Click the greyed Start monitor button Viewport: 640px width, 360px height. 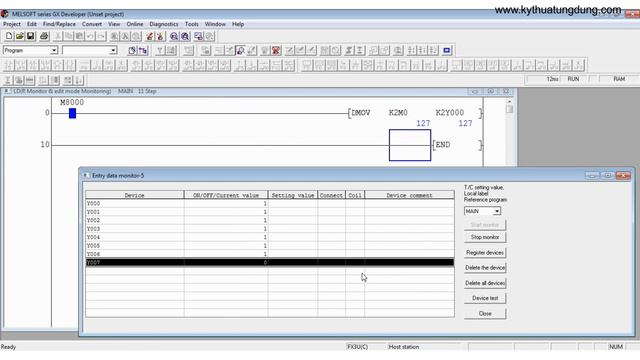coord(485,225)
